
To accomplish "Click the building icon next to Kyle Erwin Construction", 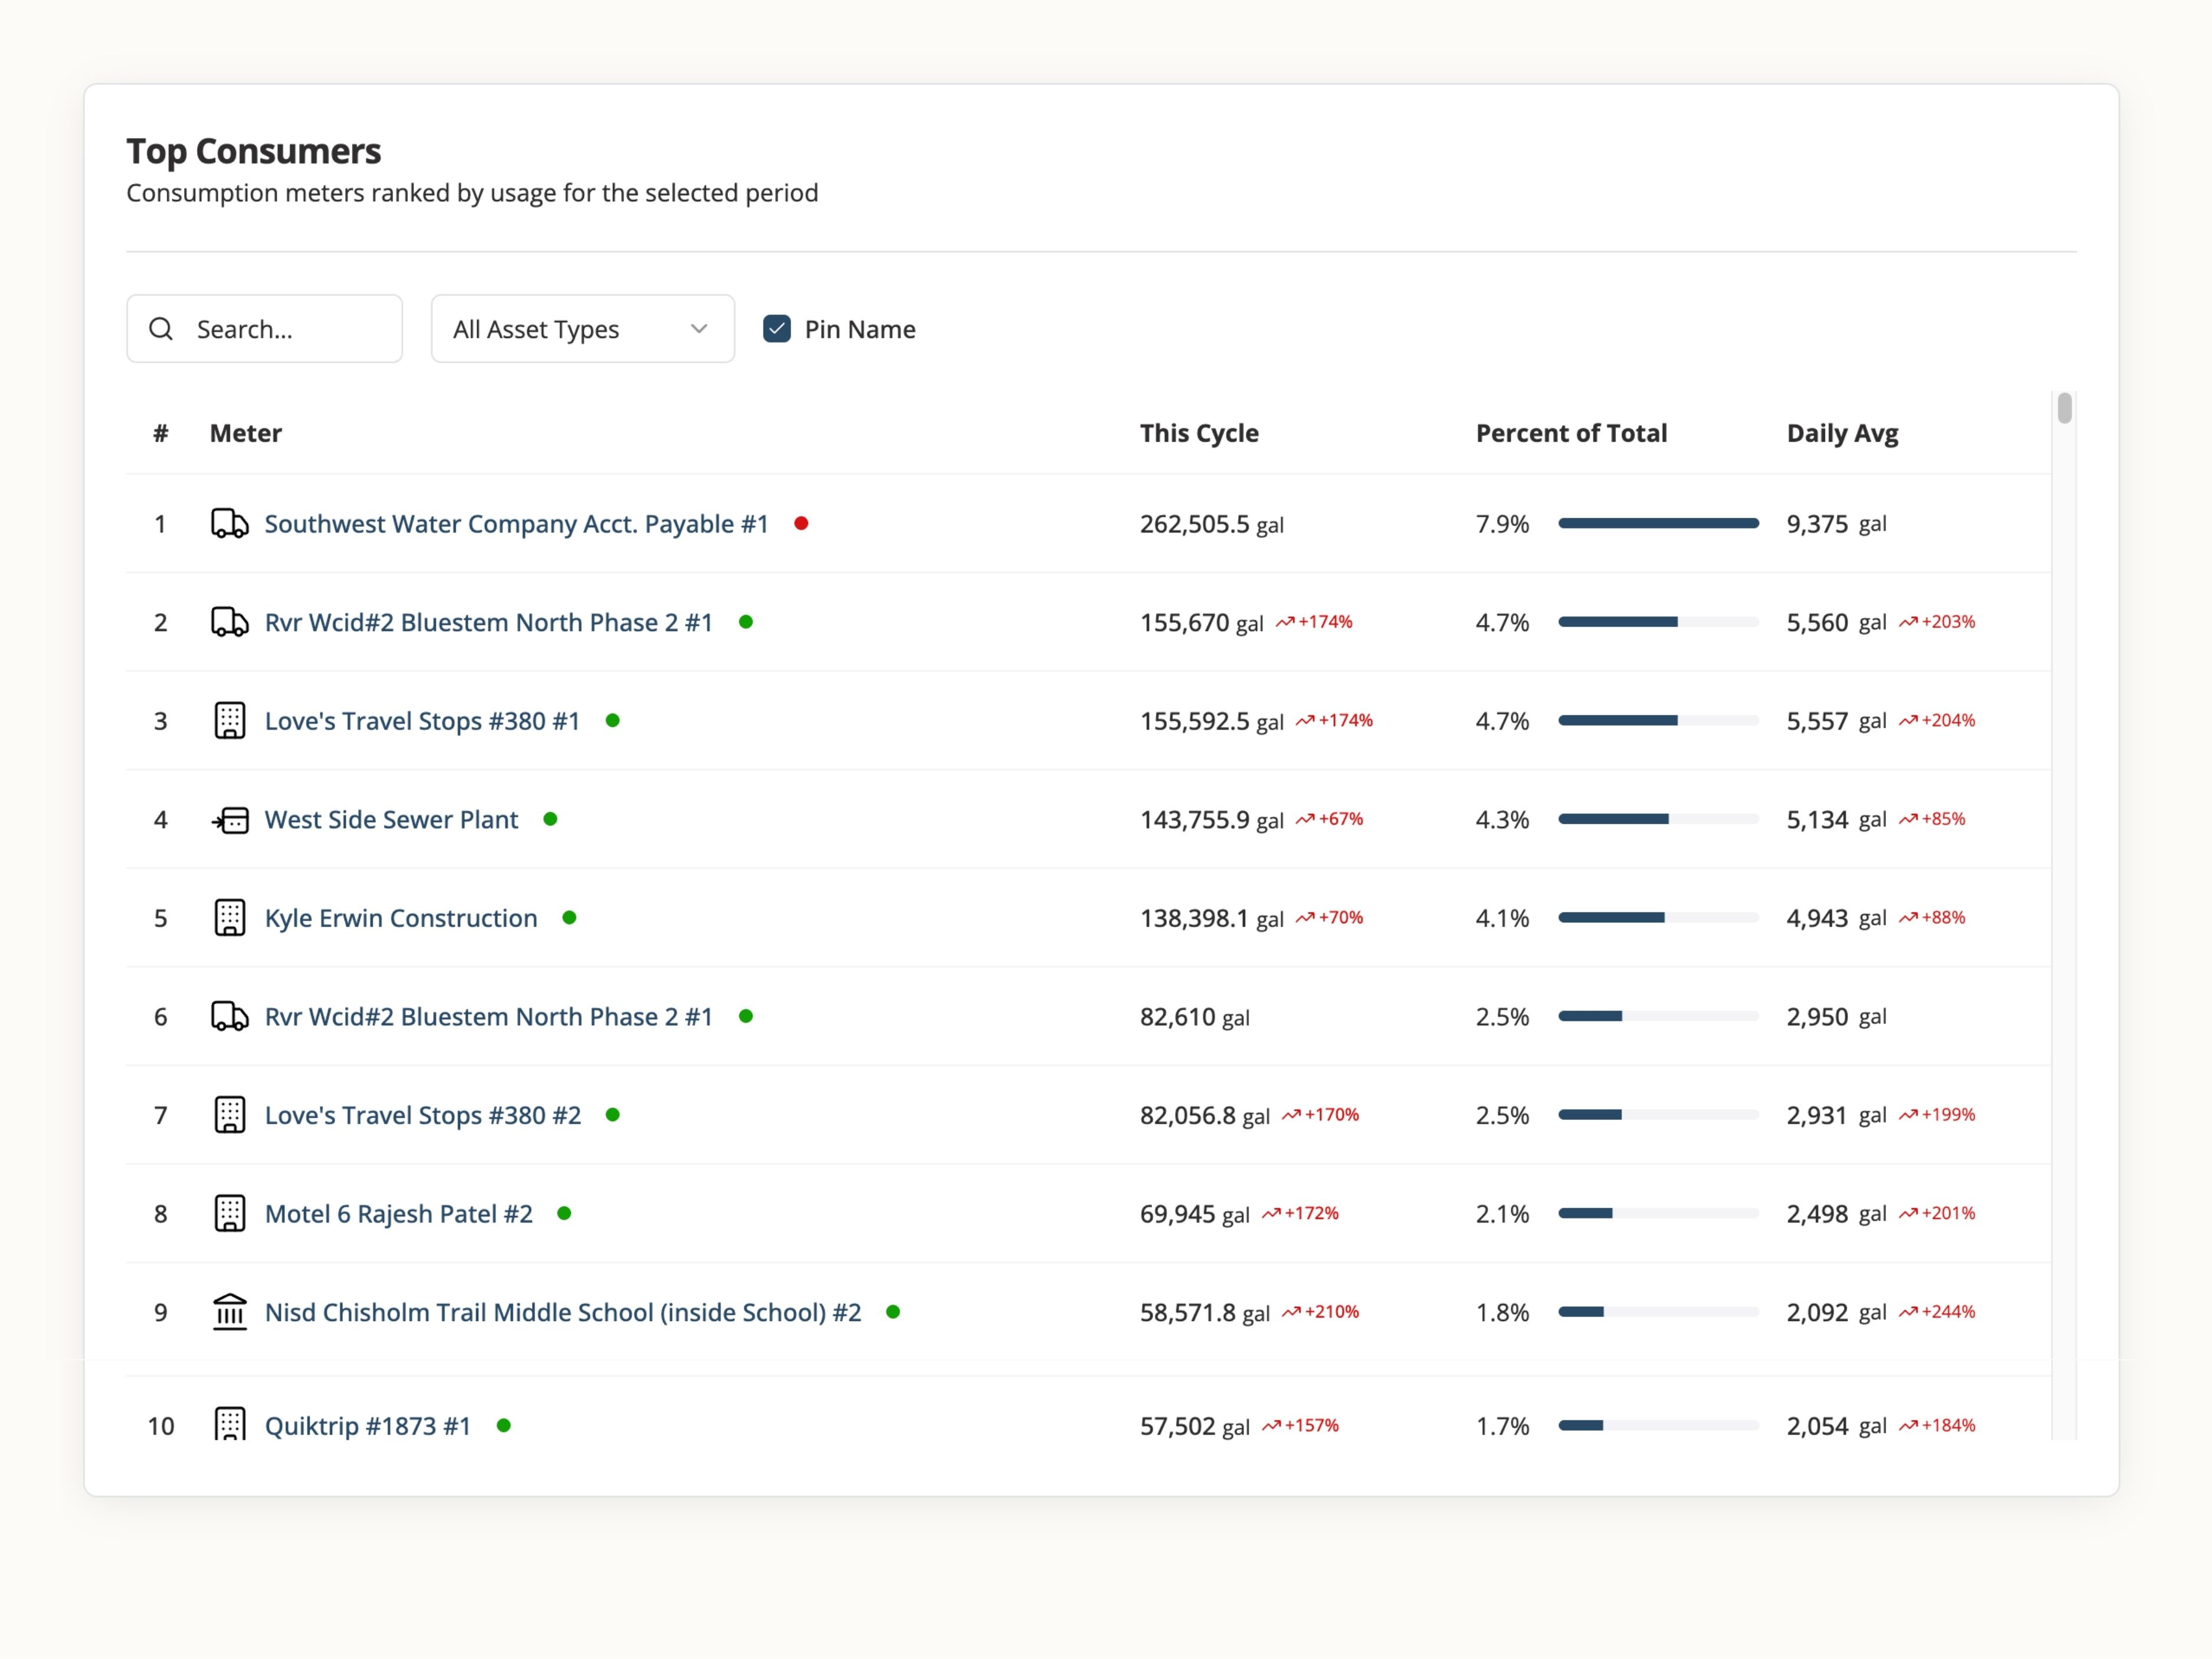I will [x=229, y=917].
